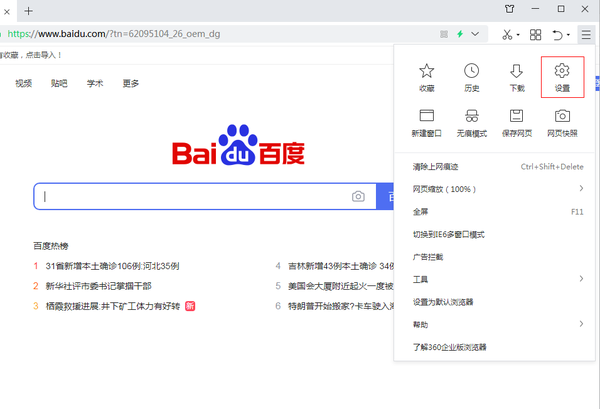Focus the Baidu search input field

[x=190, y=197]
